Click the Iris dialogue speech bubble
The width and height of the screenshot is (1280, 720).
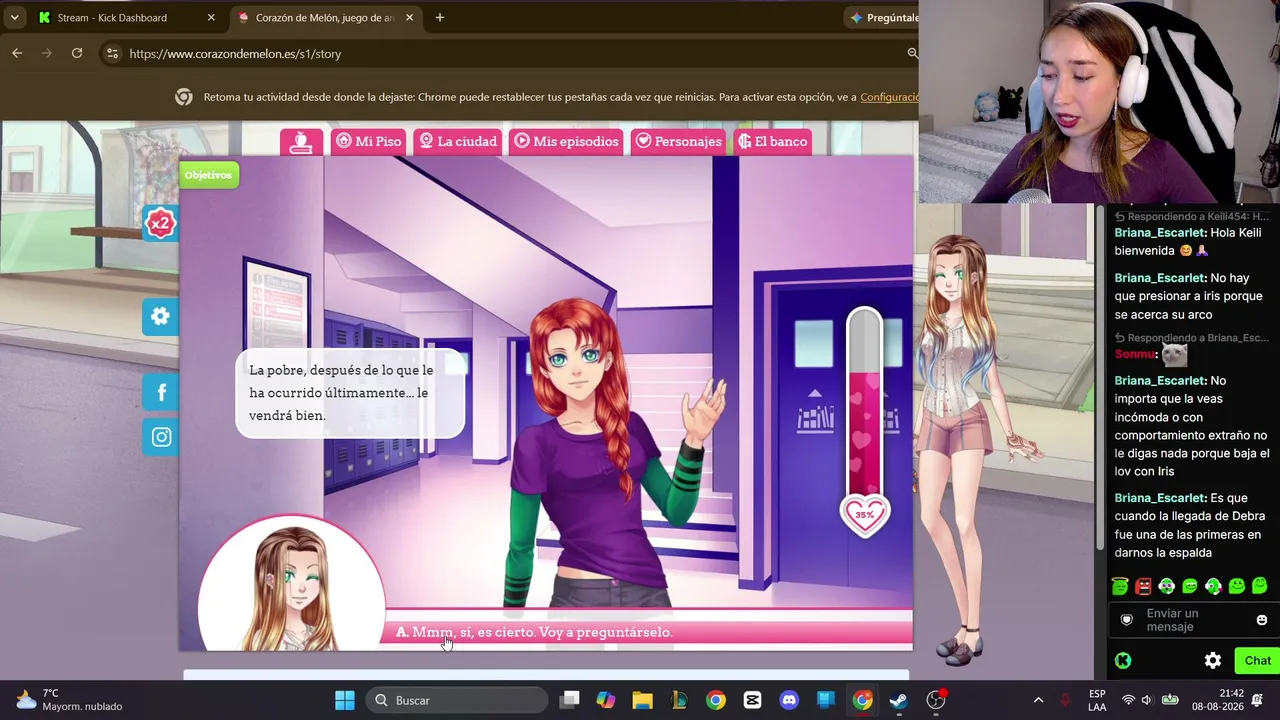pos(350,393)
